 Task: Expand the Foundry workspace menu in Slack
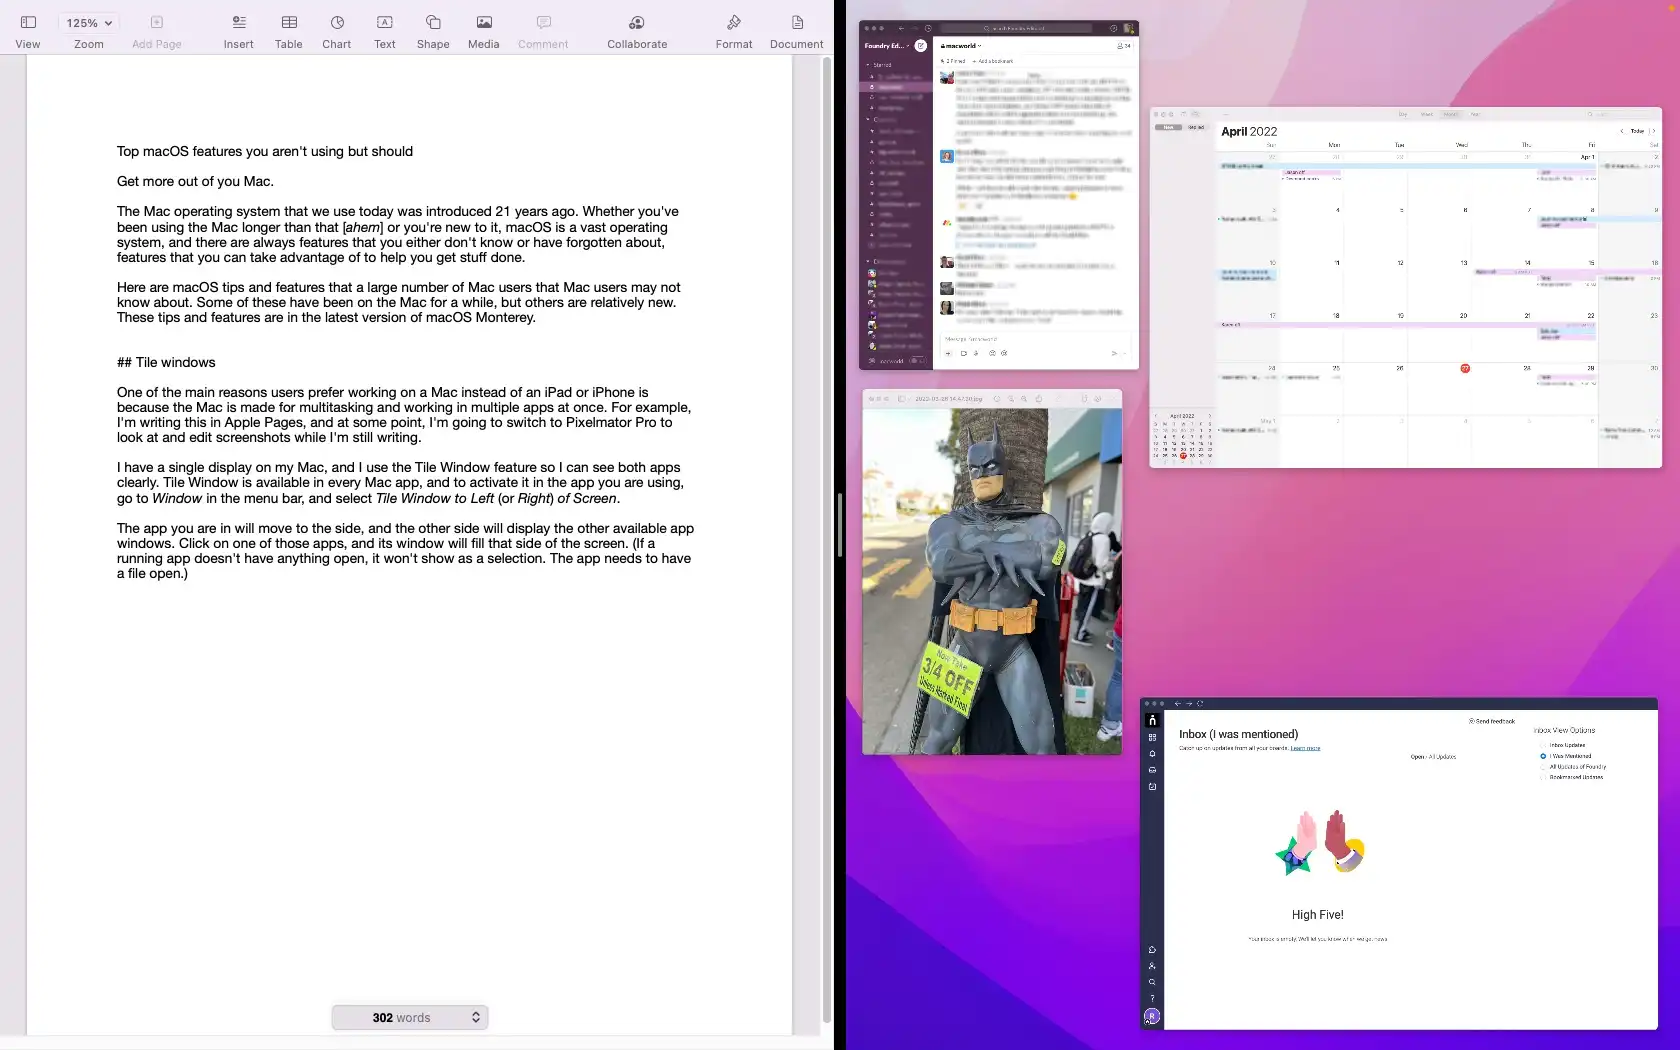(887, 46)
